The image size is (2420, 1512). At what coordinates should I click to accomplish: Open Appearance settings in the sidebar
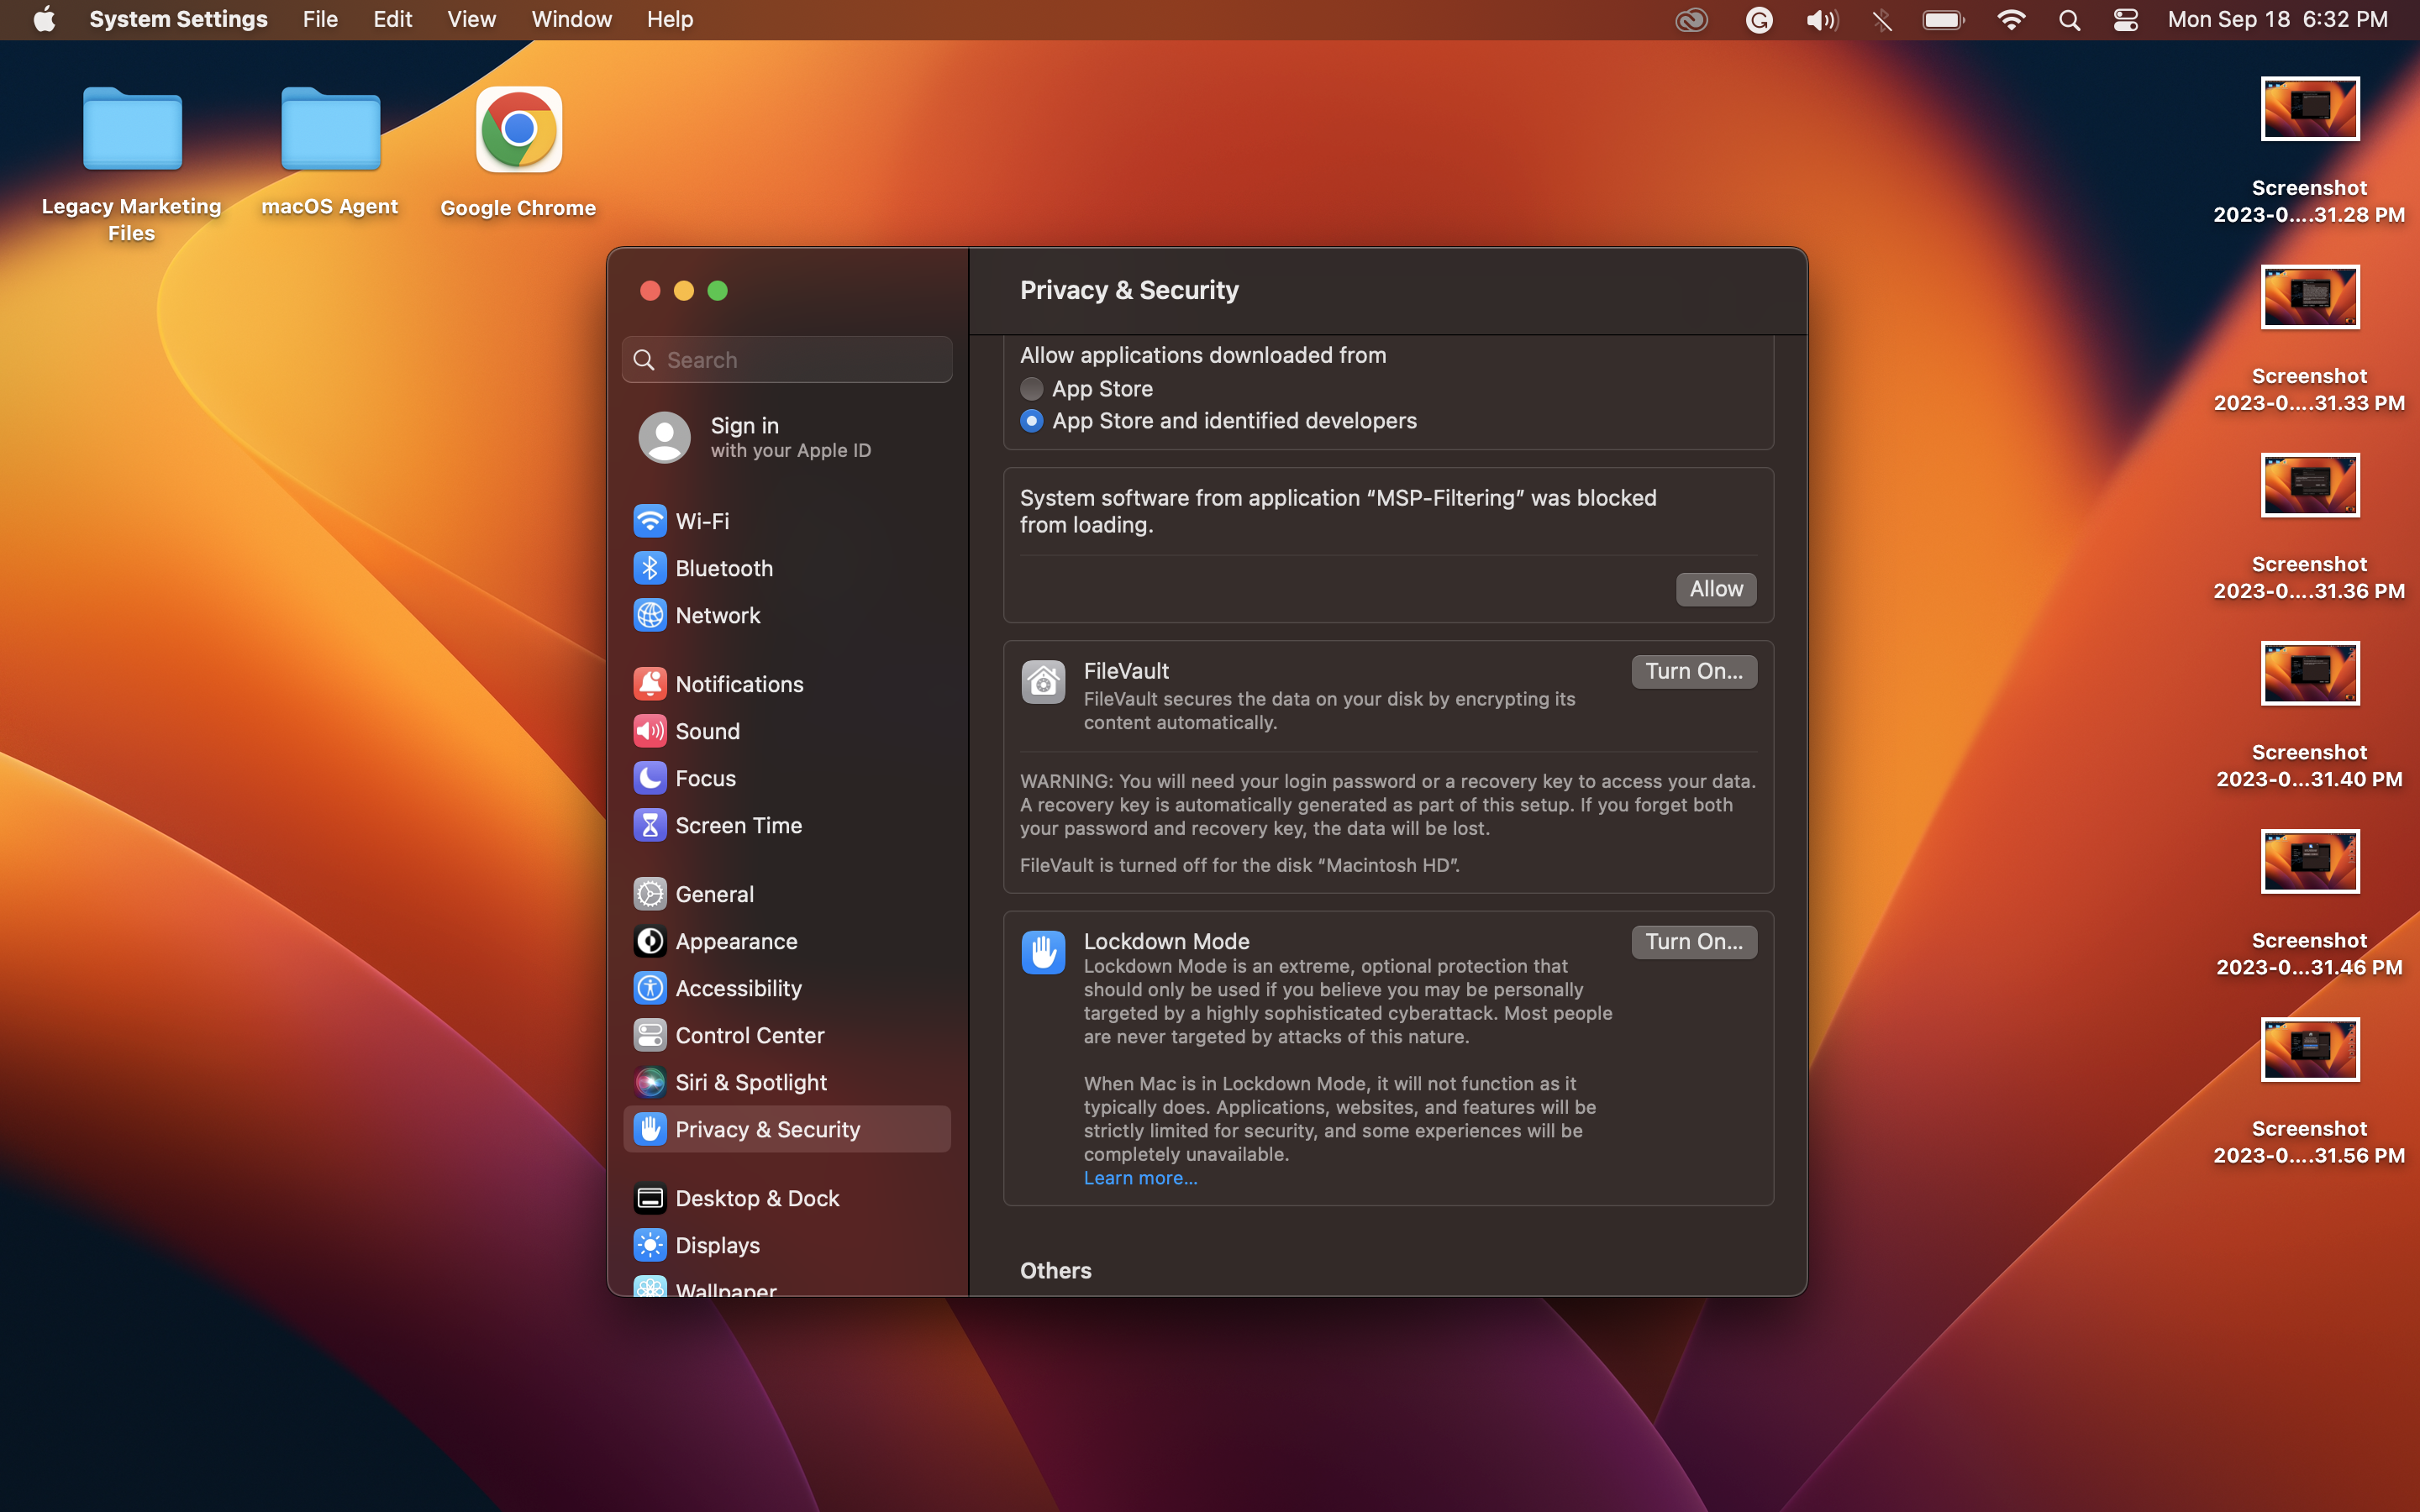(736, 941)
